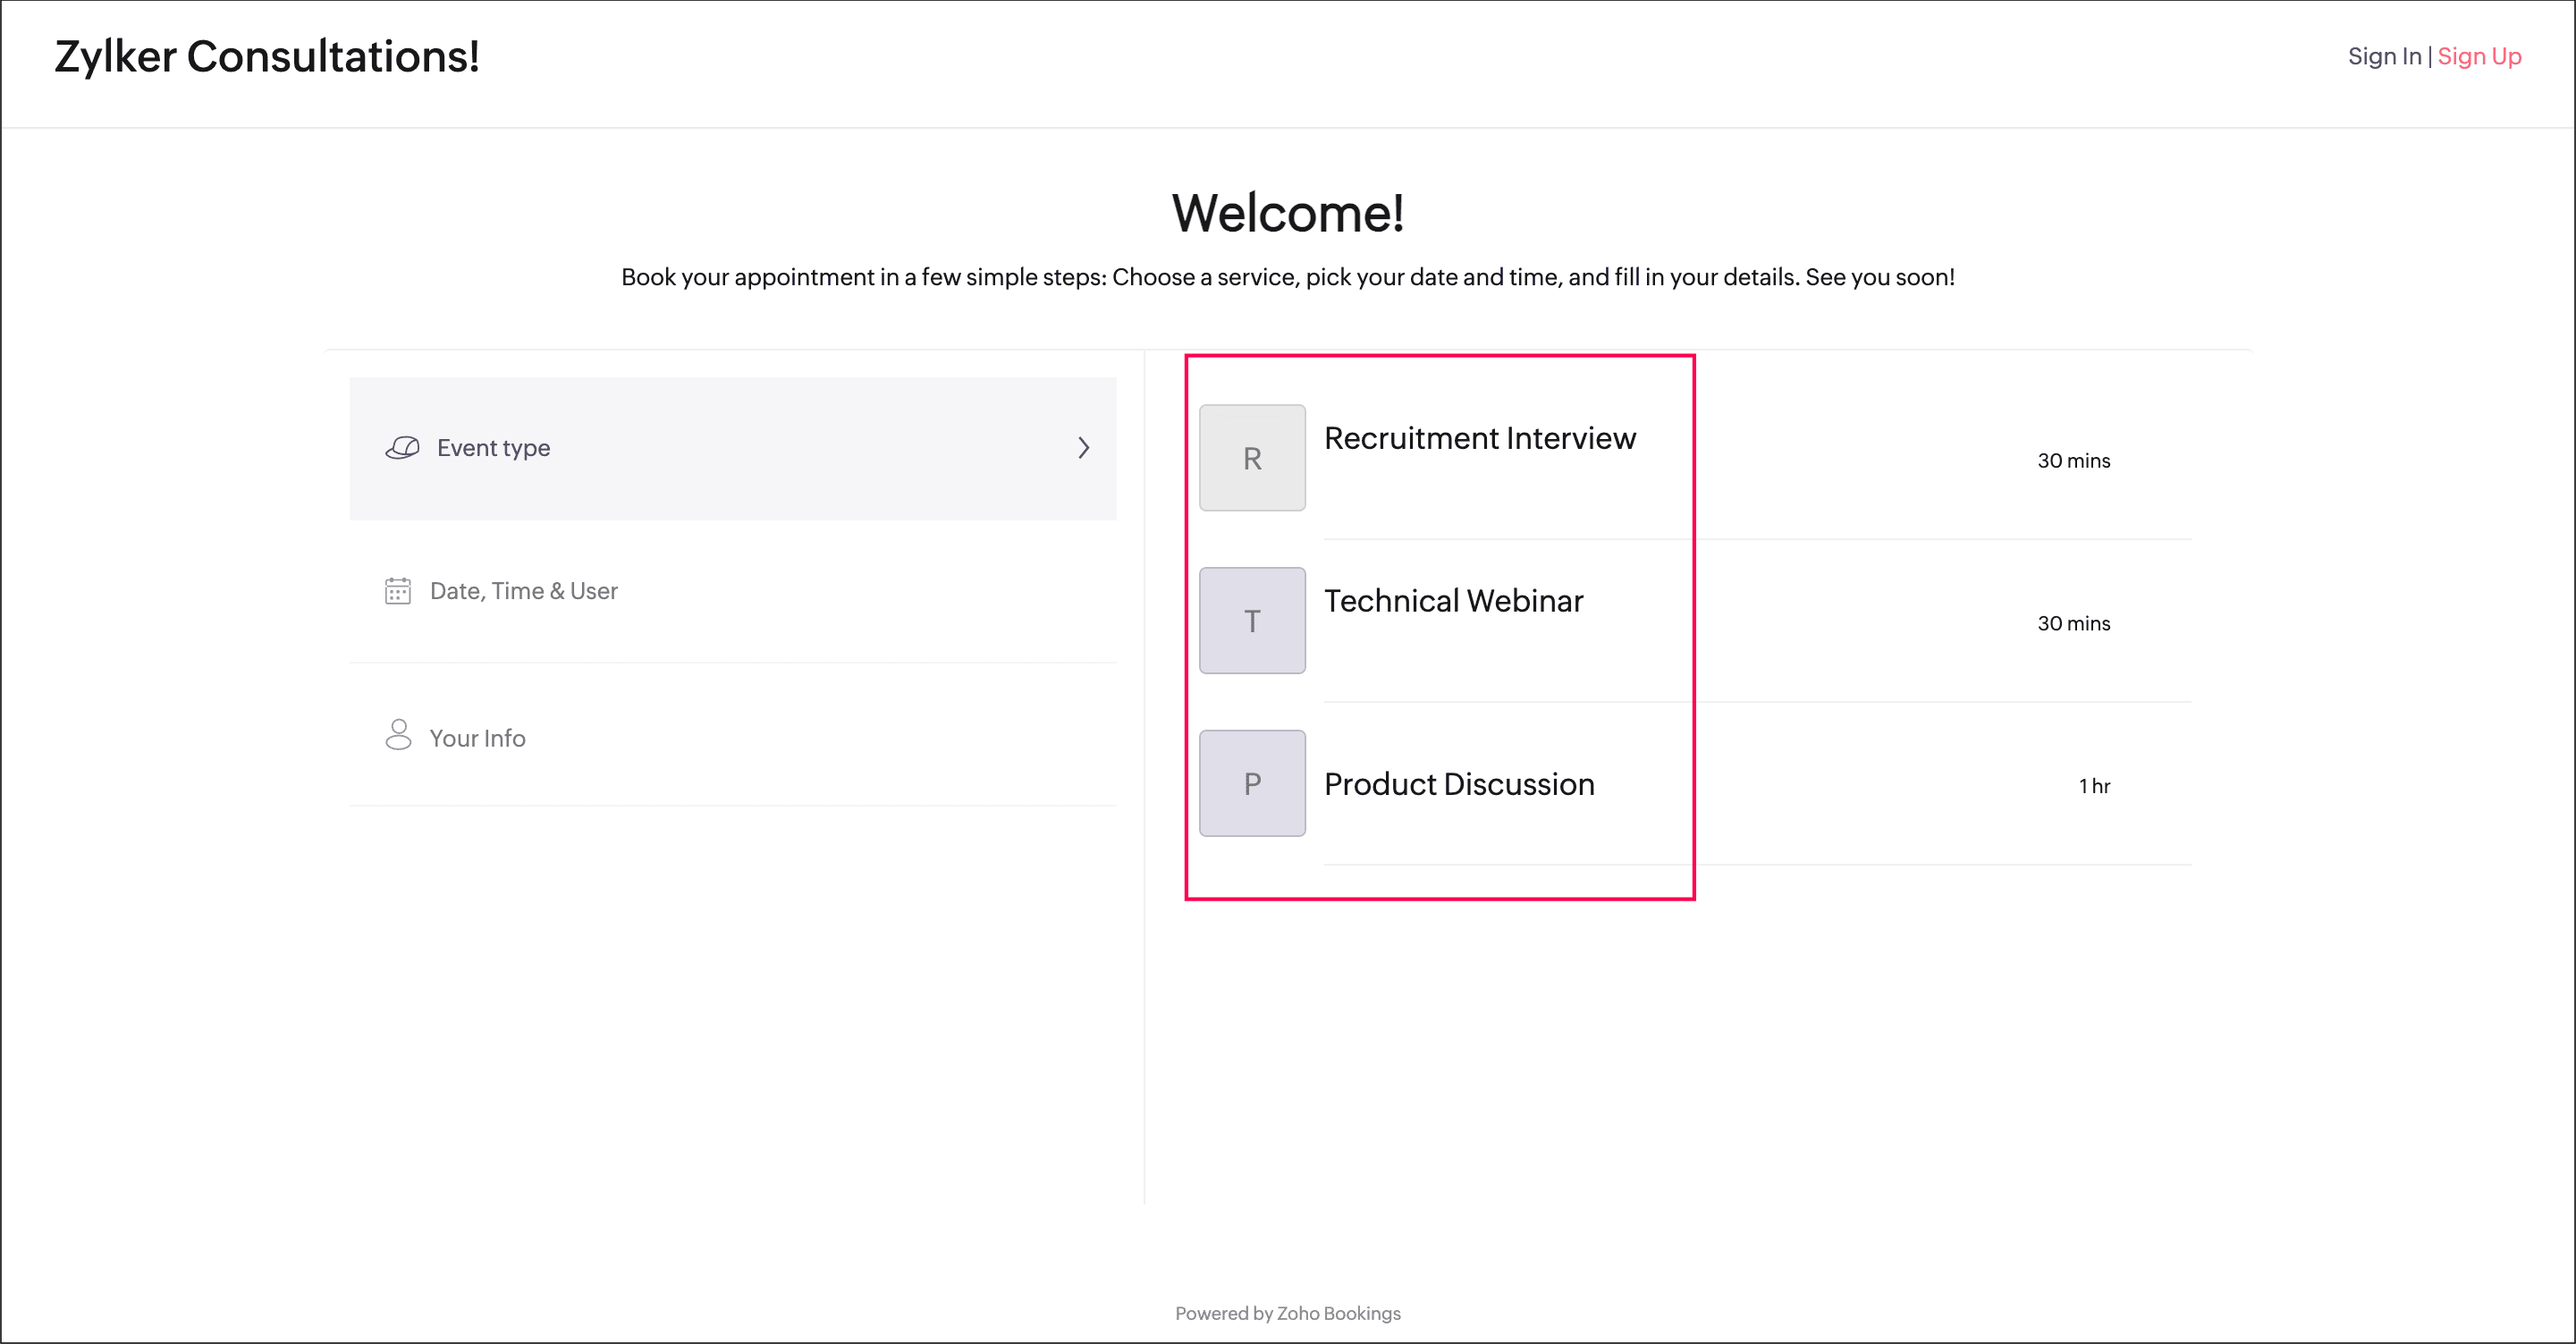The image size is (2576, 1344).
Task: Click the P thumbnail for Product Discussion
Action: tap(1252, 784)
